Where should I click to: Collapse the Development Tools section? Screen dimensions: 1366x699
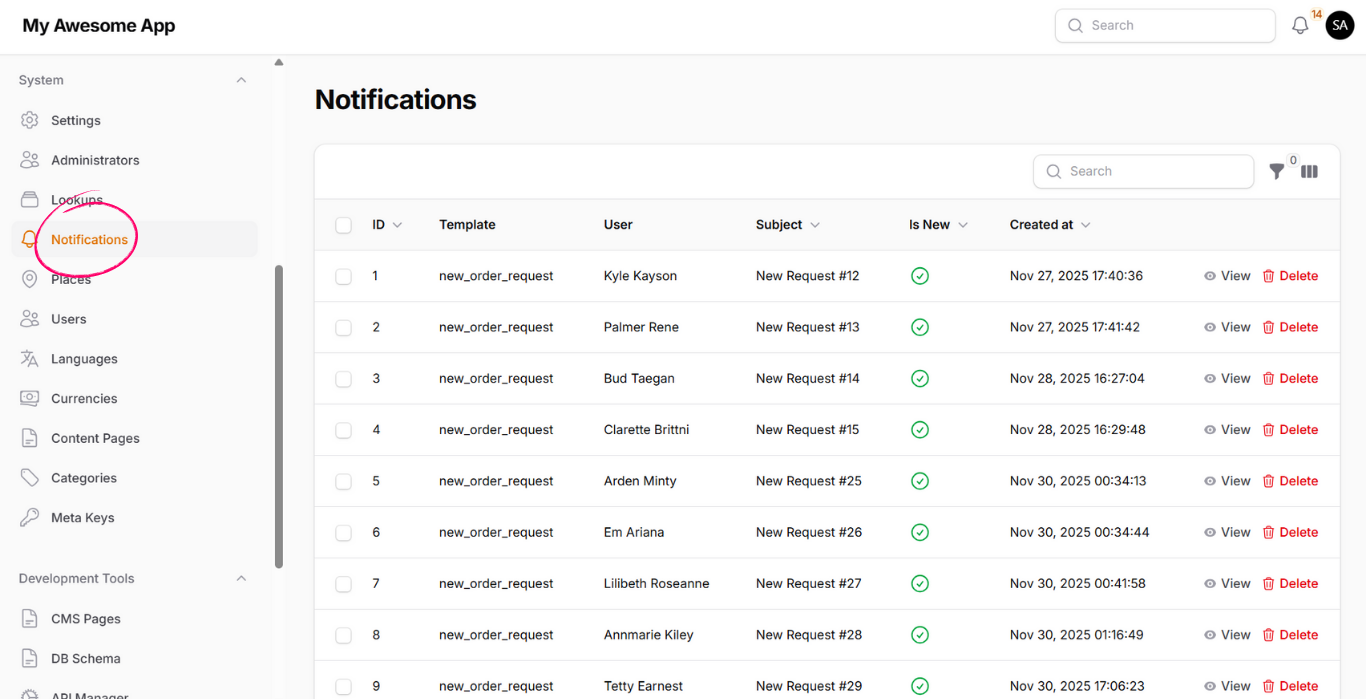tap(241, 579)
